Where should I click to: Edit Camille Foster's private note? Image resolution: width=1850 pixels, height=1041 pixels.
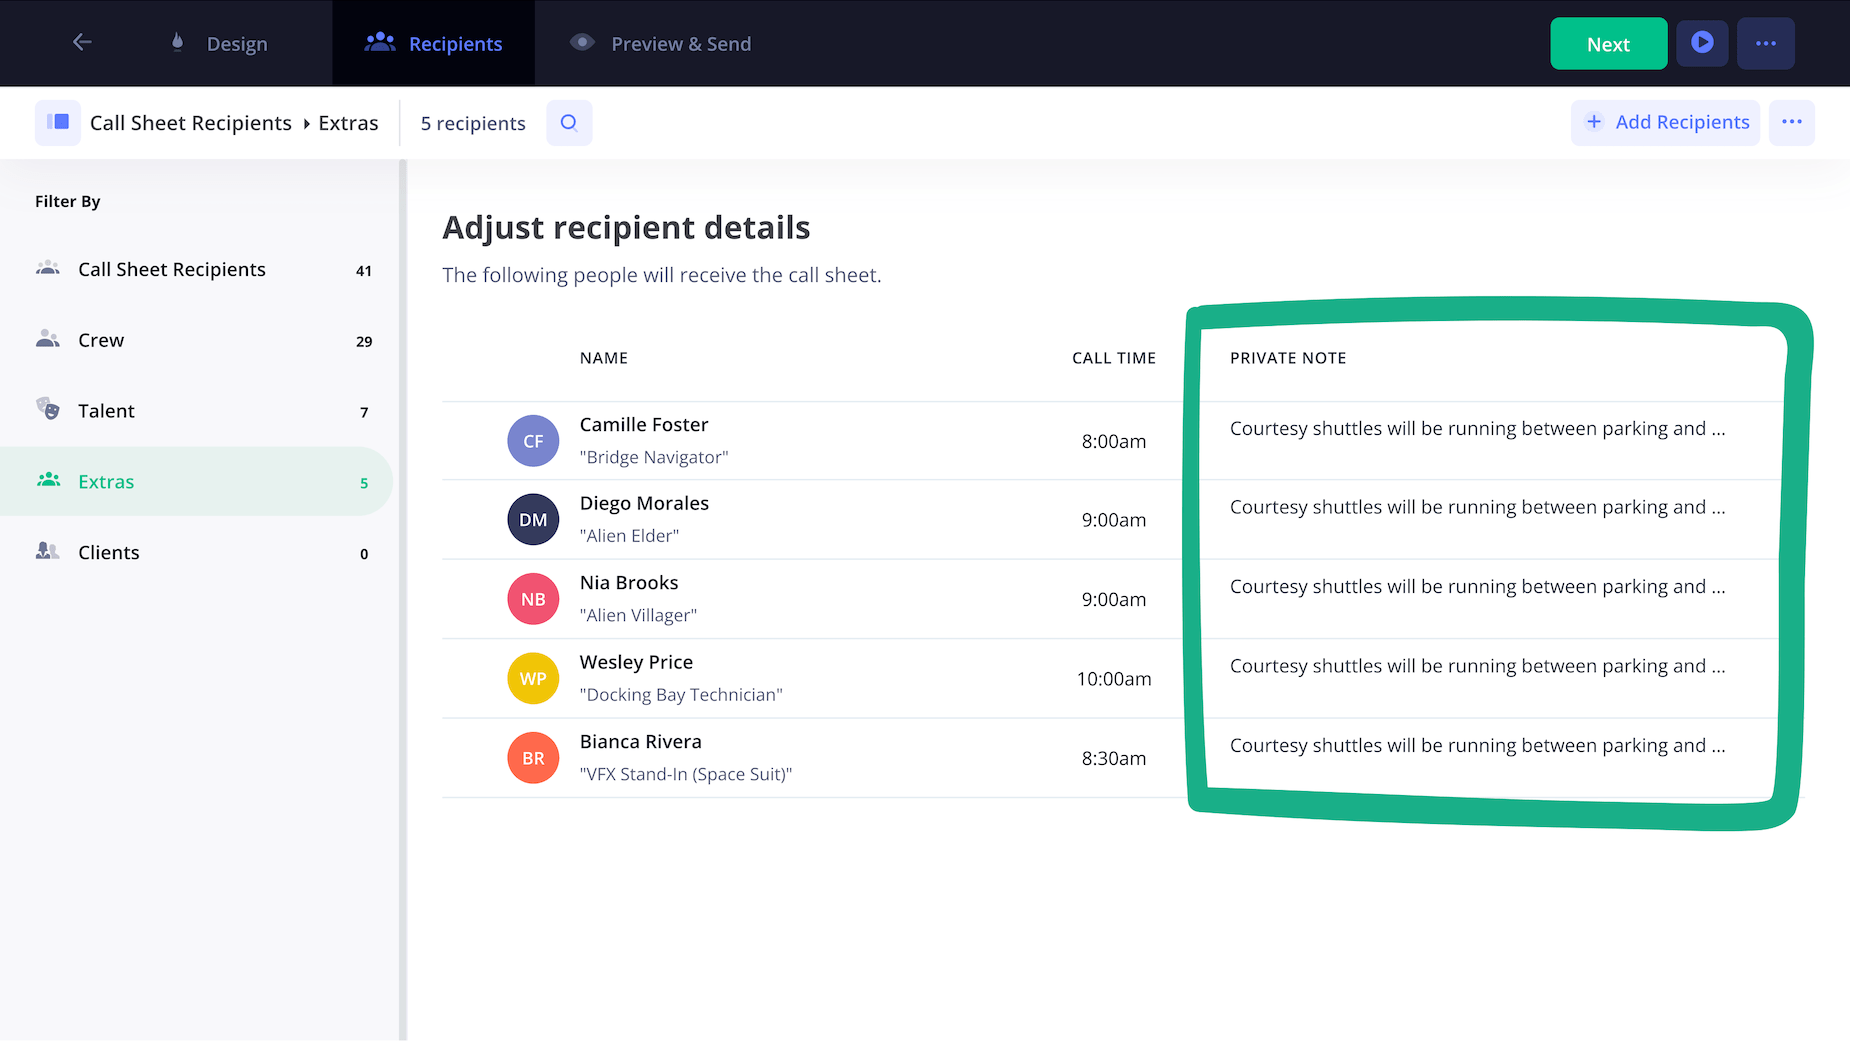tap(1477, 429)
